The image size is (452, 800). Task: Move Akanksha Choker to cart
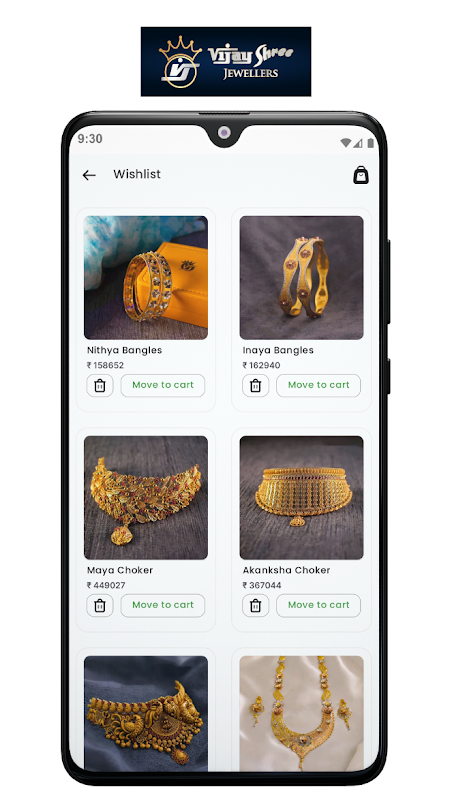point(318,606)
